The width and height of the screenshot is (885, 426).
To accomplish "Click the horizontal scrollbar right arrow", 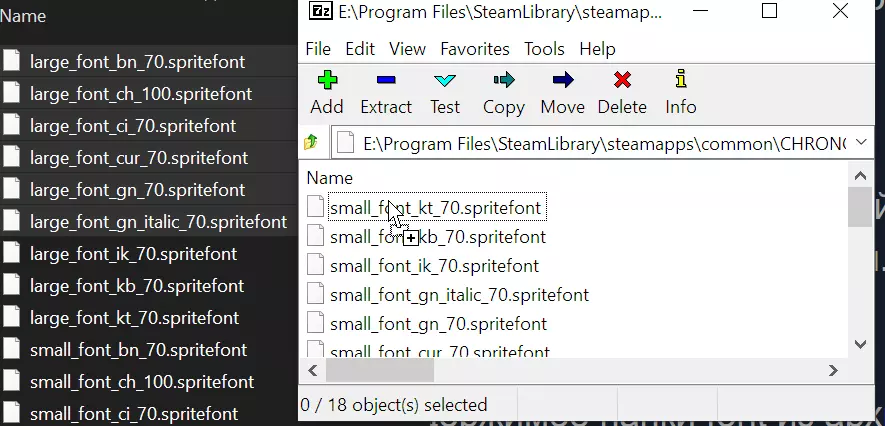I will 833,370.
